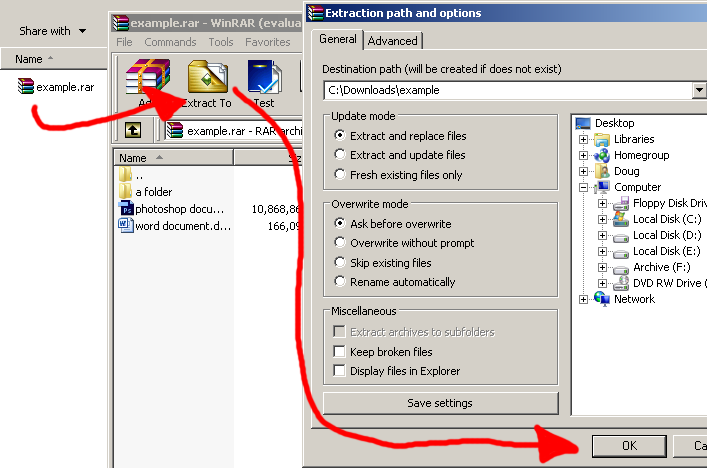Click the up one level folder icon

click(x=132, y=130)
